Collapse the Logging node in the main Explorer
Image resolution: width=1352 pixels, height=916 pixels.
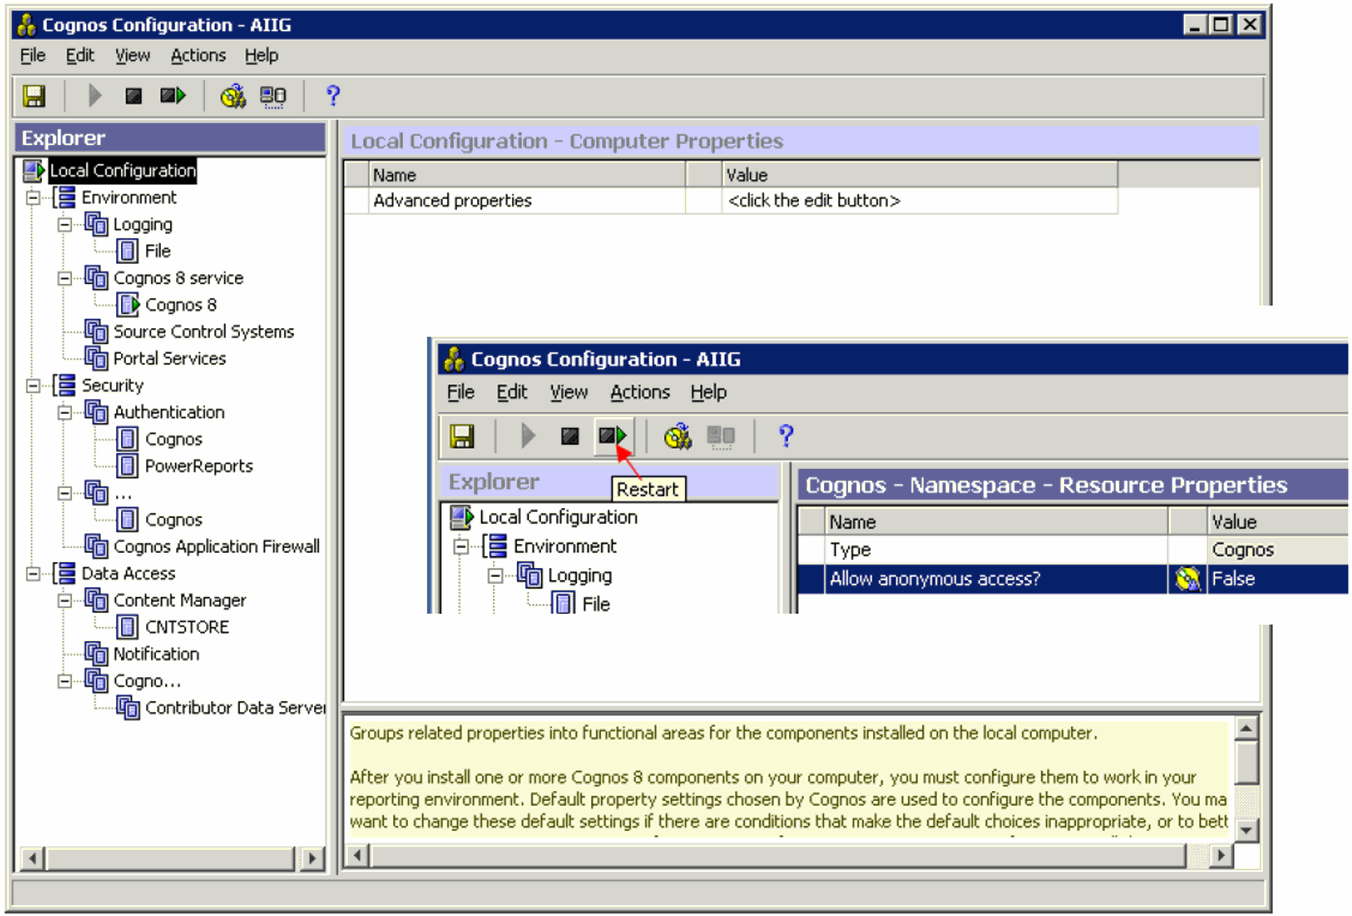[65, 225]
